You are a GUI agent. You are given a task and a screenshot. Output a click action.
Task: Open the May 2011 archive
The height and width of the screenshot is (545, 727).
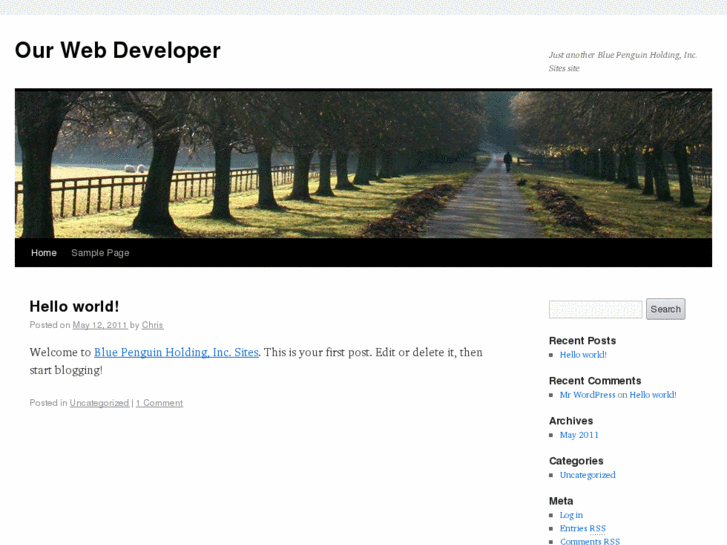click(x=579, y=435)
